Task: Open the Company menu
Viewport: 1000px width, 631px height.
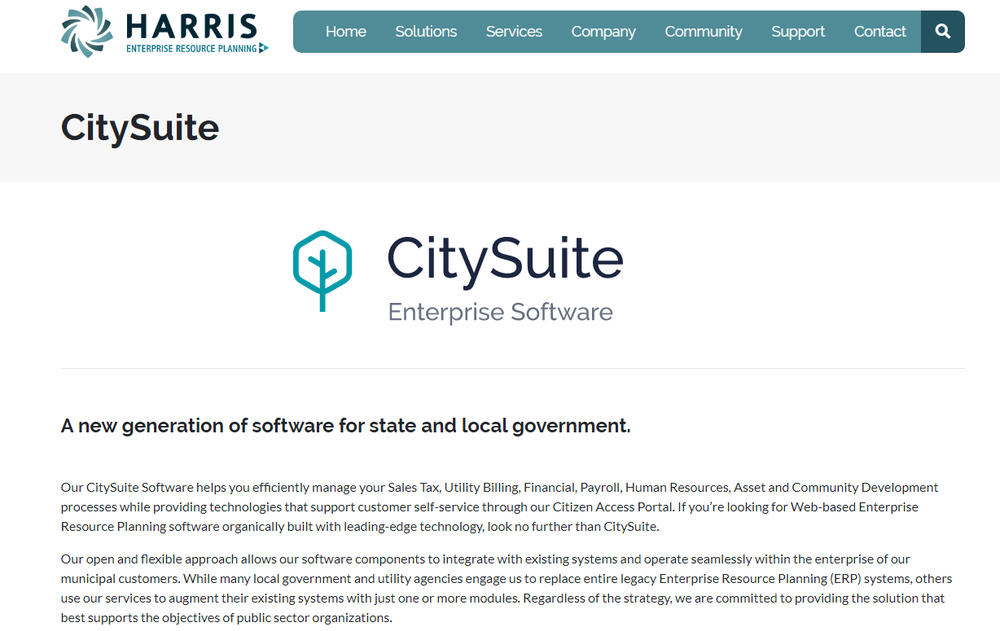Action: click(x=603, y=32)
